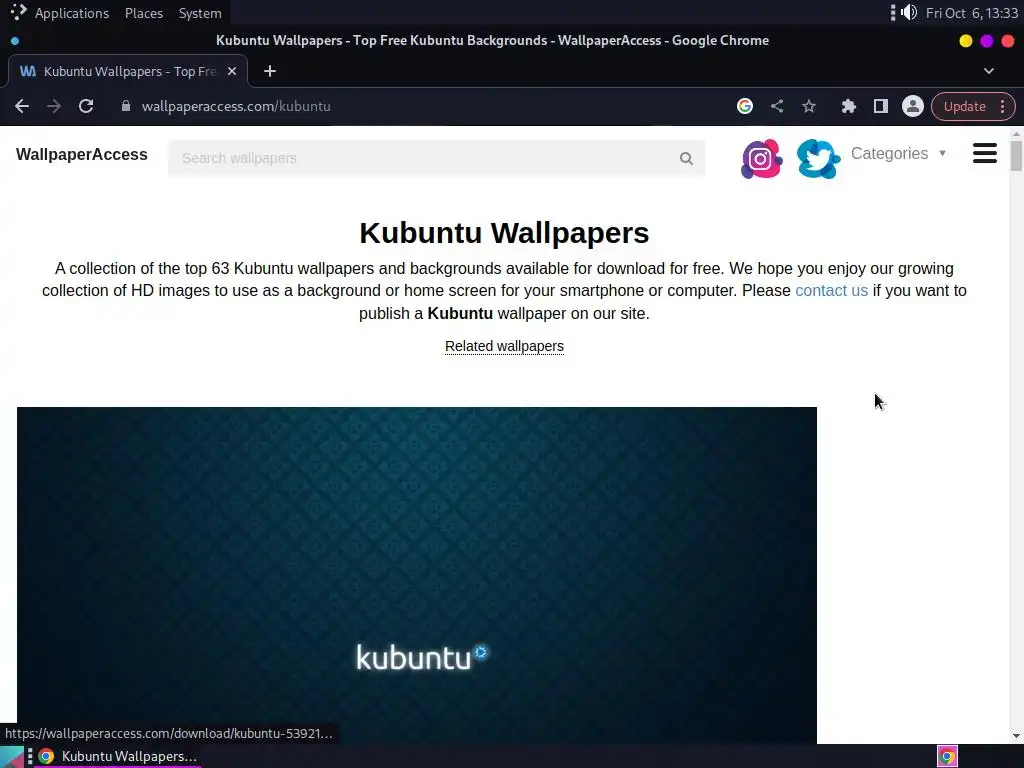Focus the address bar URL
1024x768 pixels.
236,106
